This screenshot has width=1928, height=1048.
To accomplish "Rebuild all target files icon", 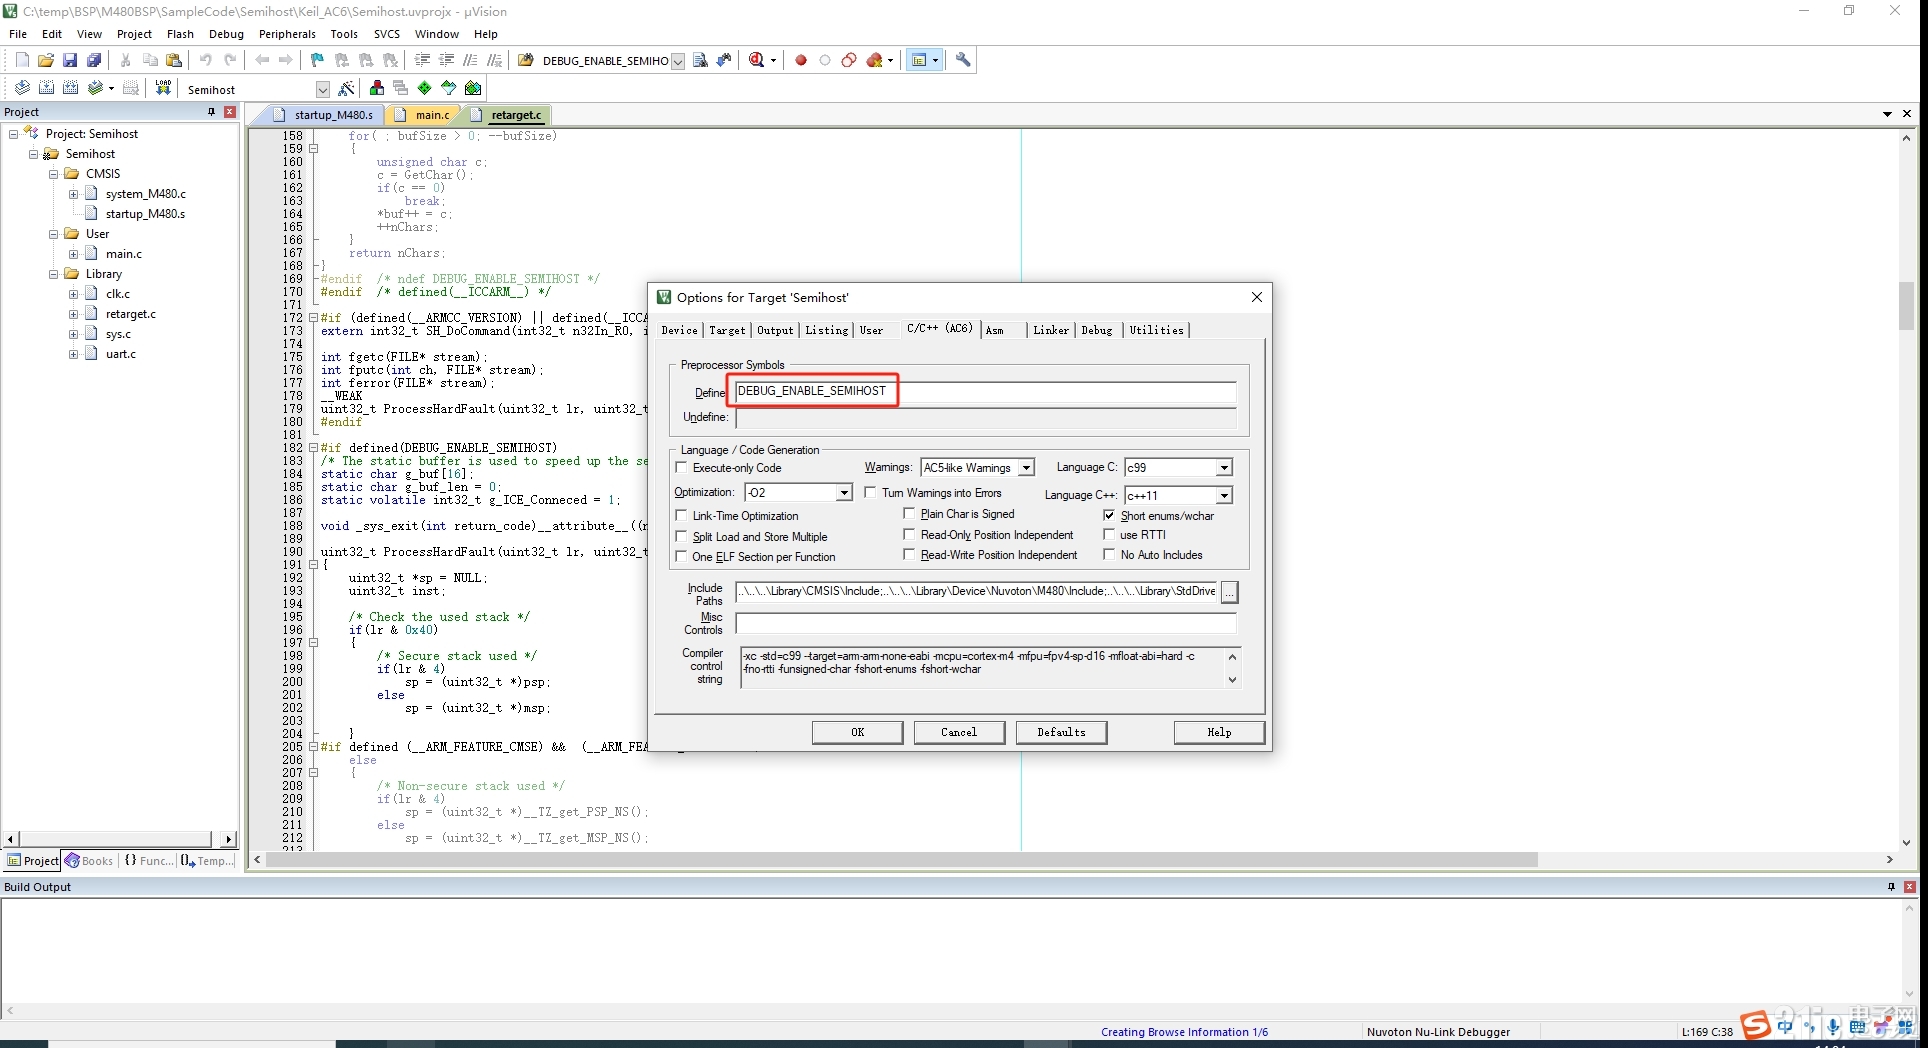I will 70,88.
